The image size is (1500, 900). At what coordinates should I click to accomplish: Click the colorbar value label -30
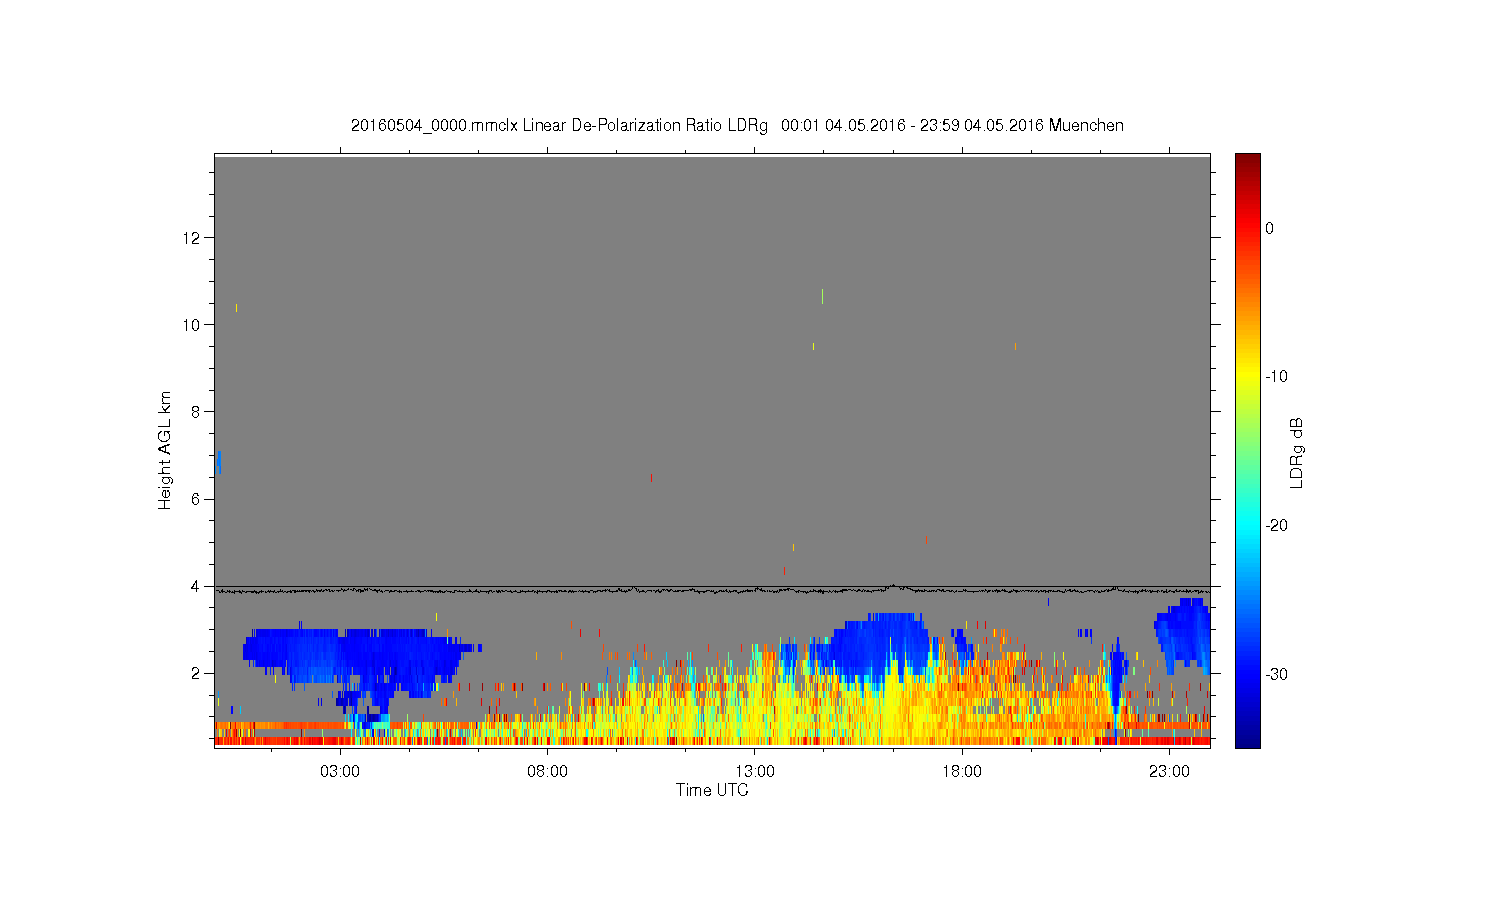click(x=1277, y=674)
